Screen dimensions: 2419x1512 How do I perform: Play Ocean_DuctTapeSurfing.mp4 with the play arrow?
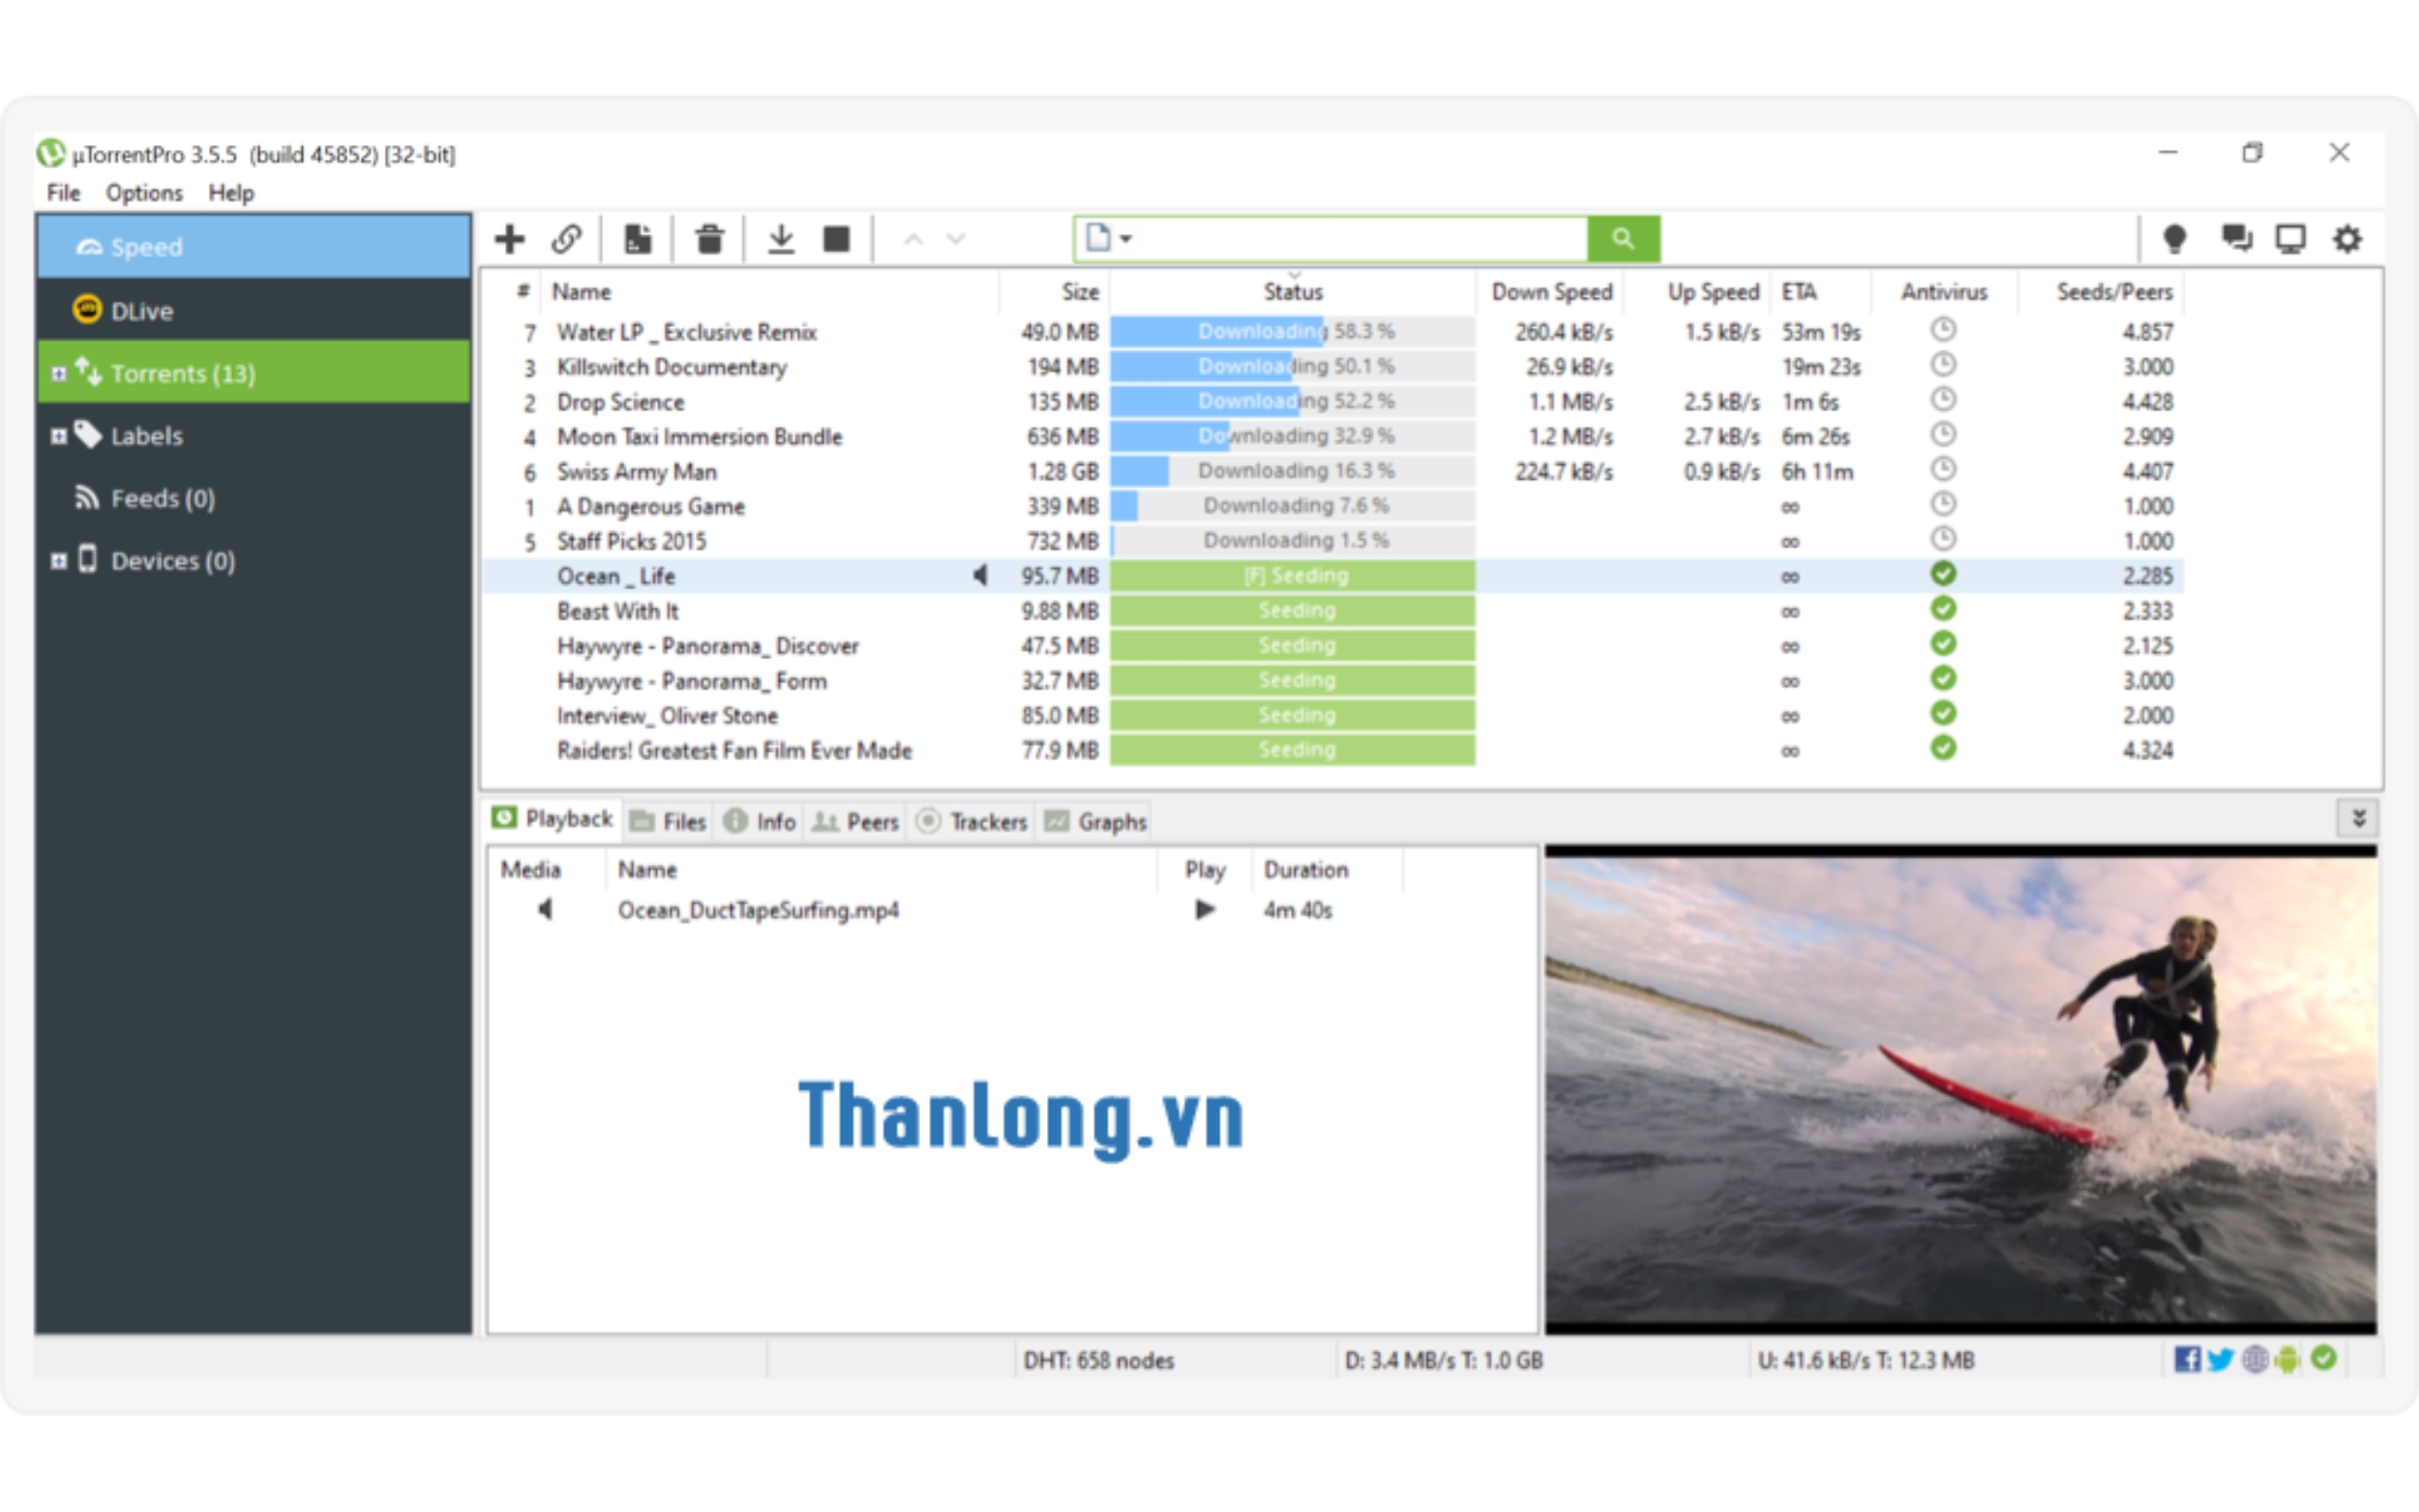(1205, 909)
